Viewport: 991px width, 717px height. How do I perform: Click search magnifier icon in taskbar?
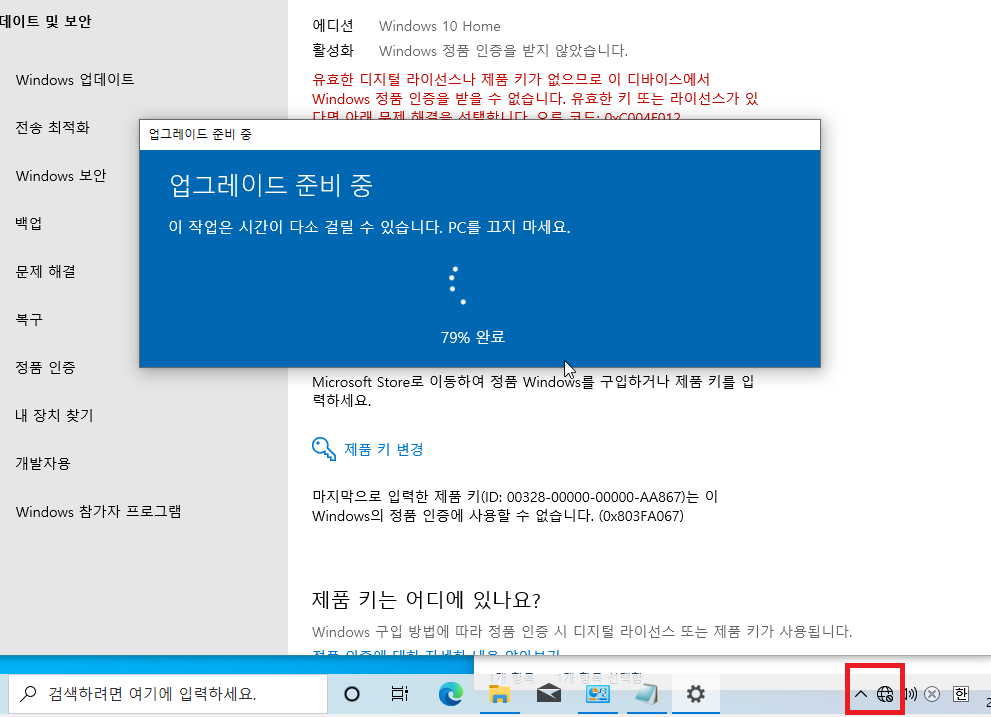pyautogui.click(x=28, y=694)
